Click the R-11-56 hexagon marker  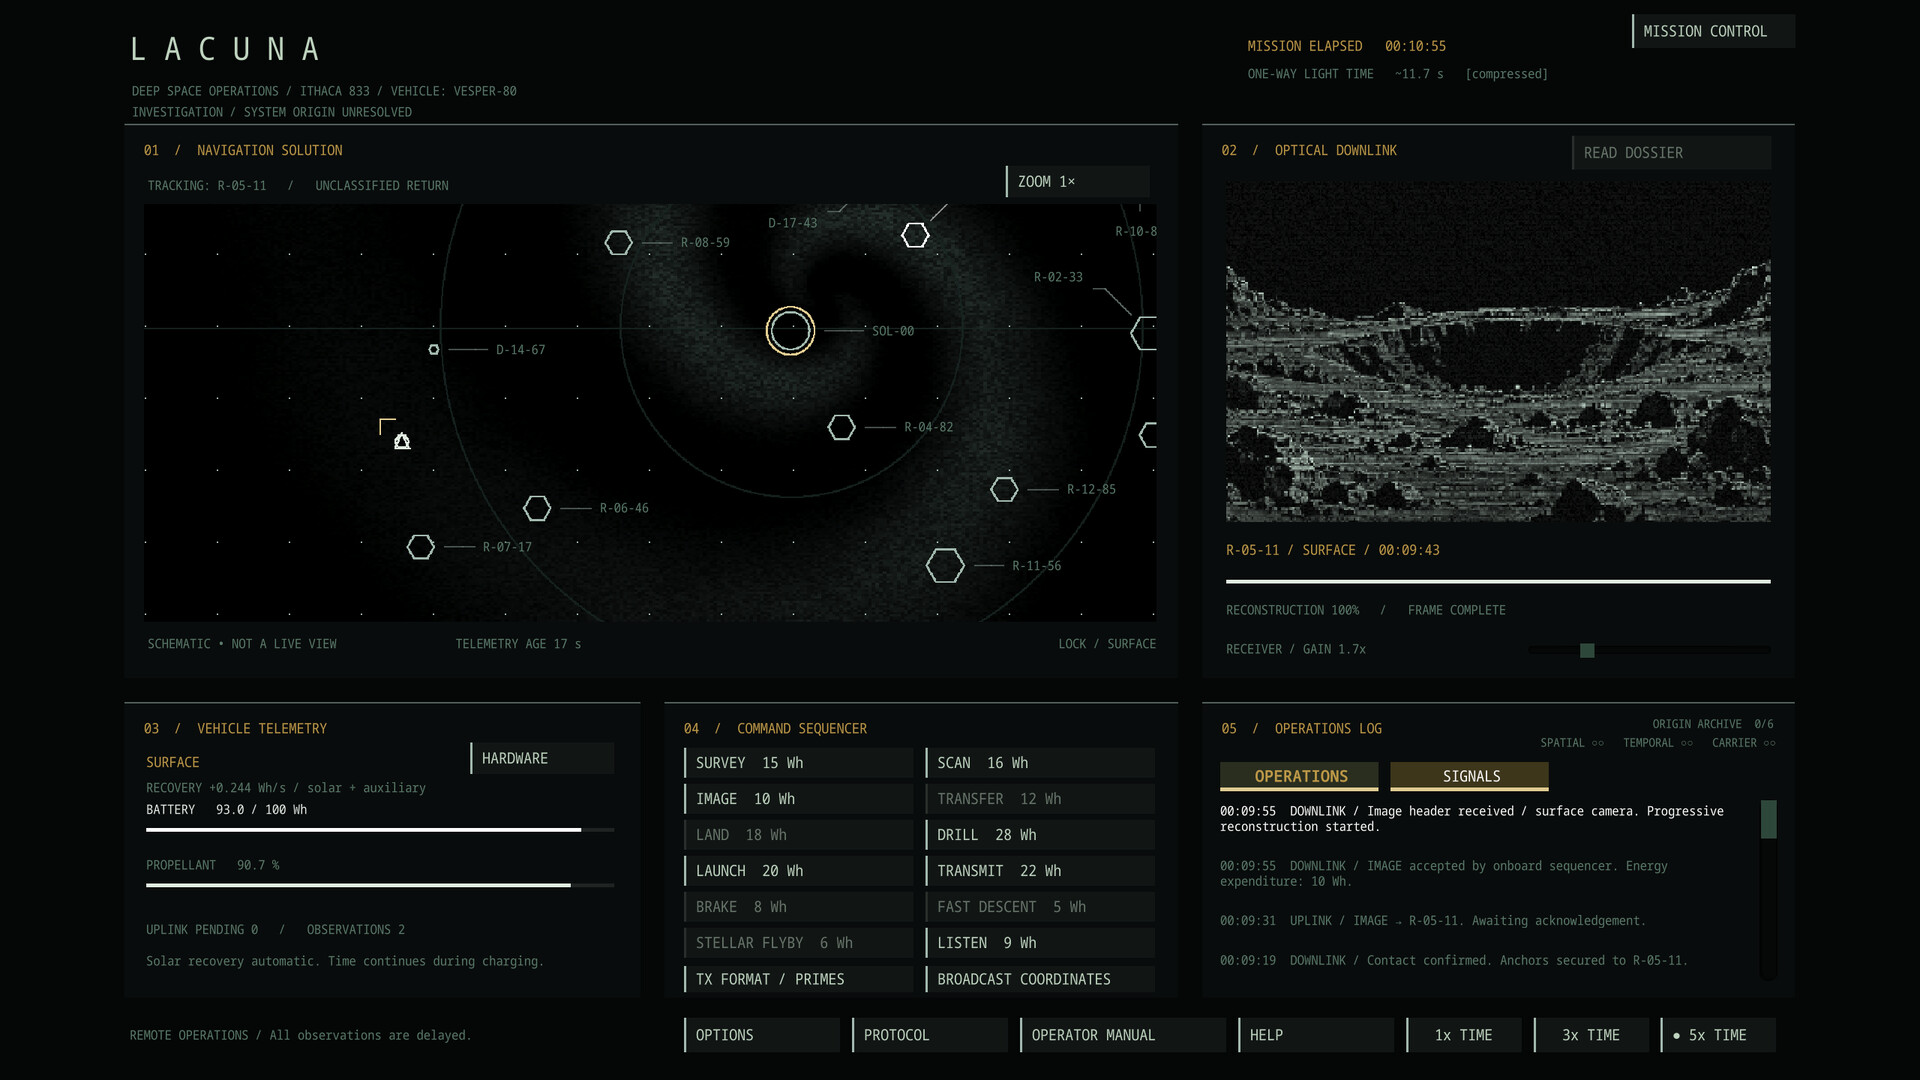945,566
